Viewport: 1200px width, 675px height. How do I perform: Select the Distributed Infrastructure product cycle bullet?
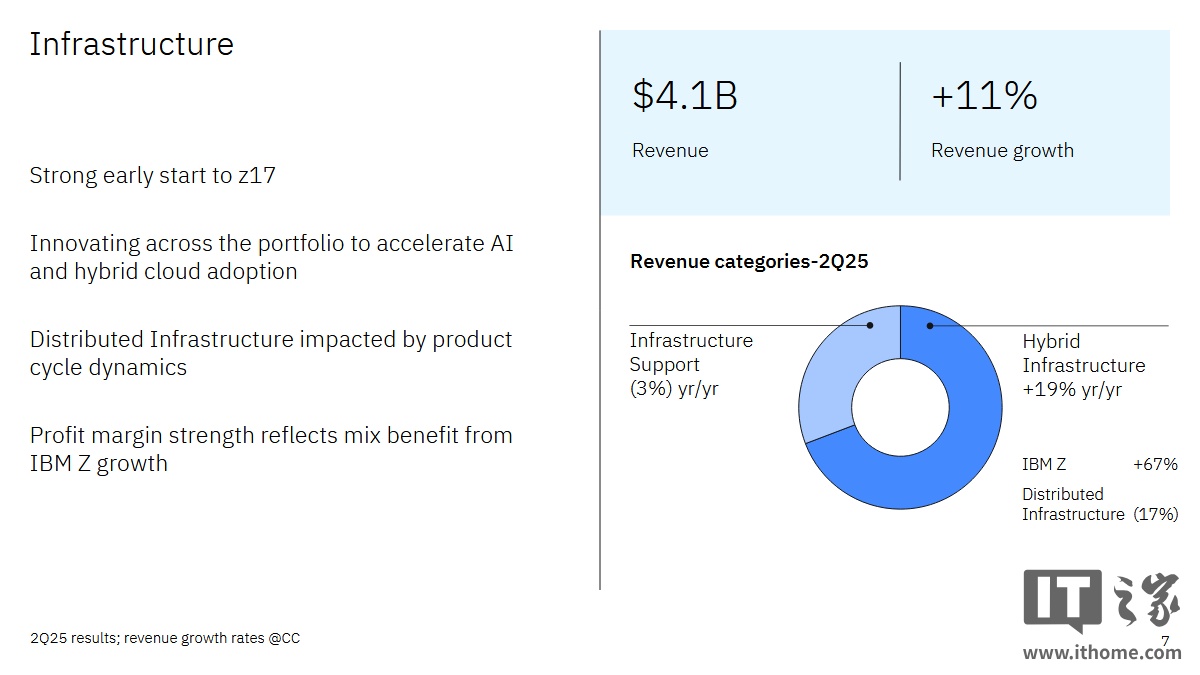tap(270, 353)
